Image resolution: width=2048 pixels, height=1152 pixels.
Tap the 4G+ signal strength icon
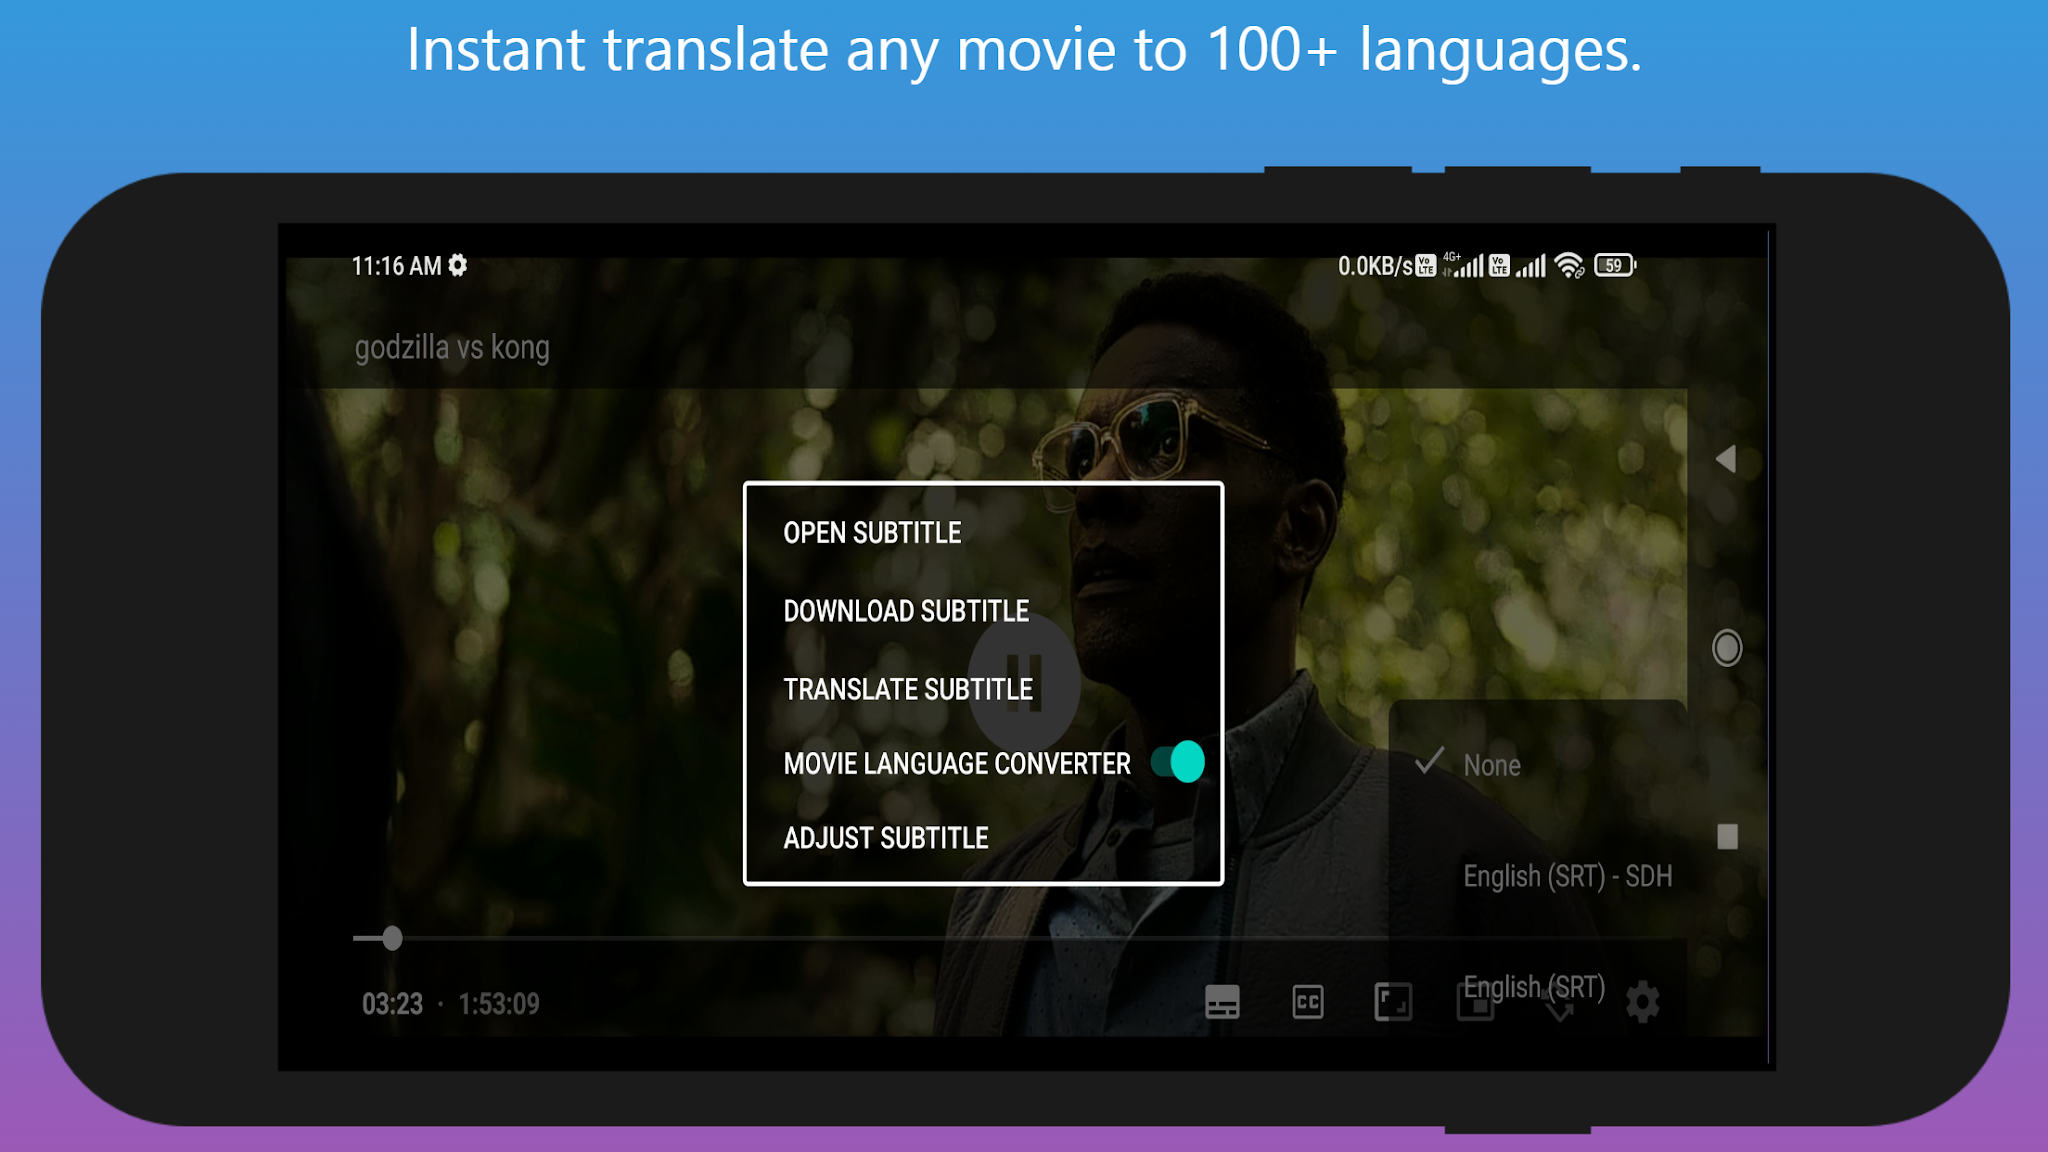tap(1463, 265)
